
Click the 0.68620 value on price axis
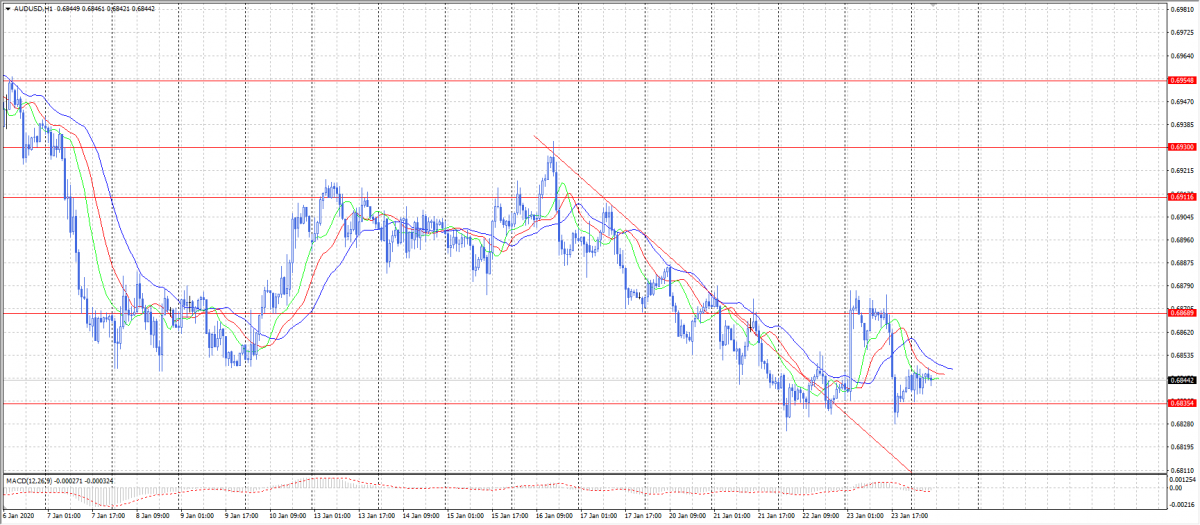[x=1181, y=332]
